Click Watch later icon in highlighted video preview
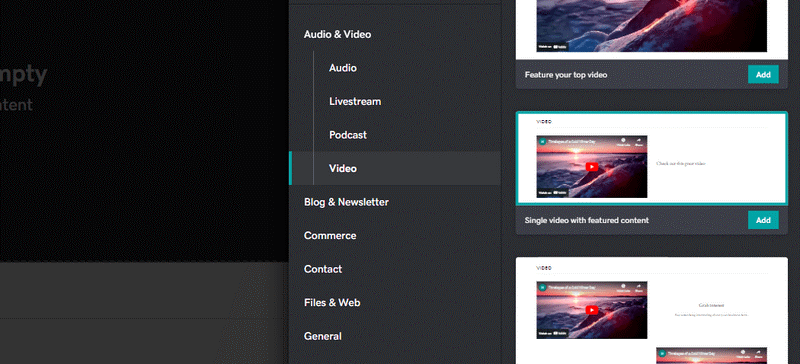Viewport: 800px width, 364px height. coord(623,142)
